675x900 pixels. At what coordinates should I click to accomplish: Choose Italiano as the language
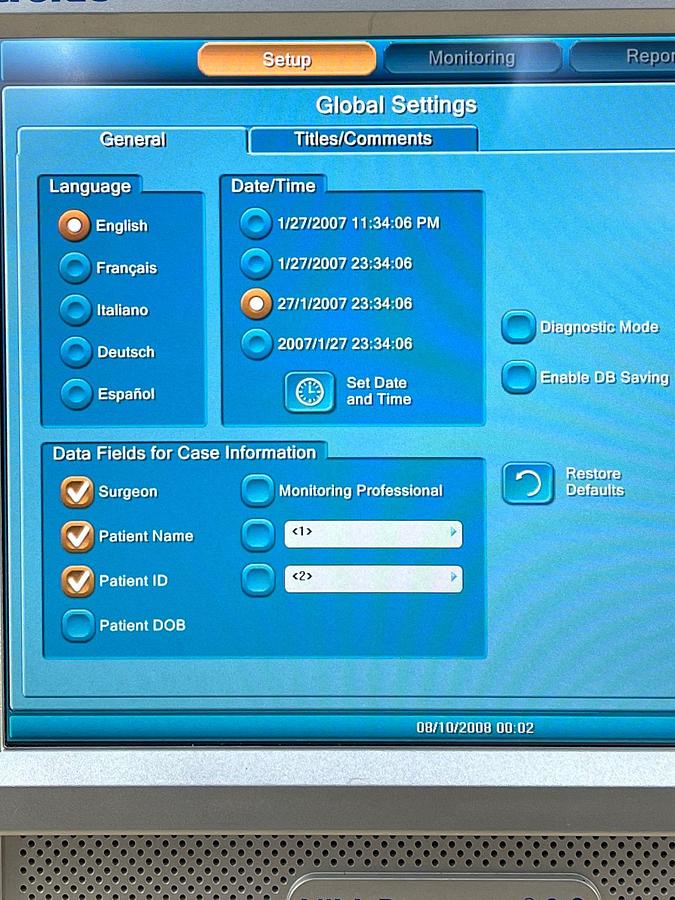click(76, 310)
